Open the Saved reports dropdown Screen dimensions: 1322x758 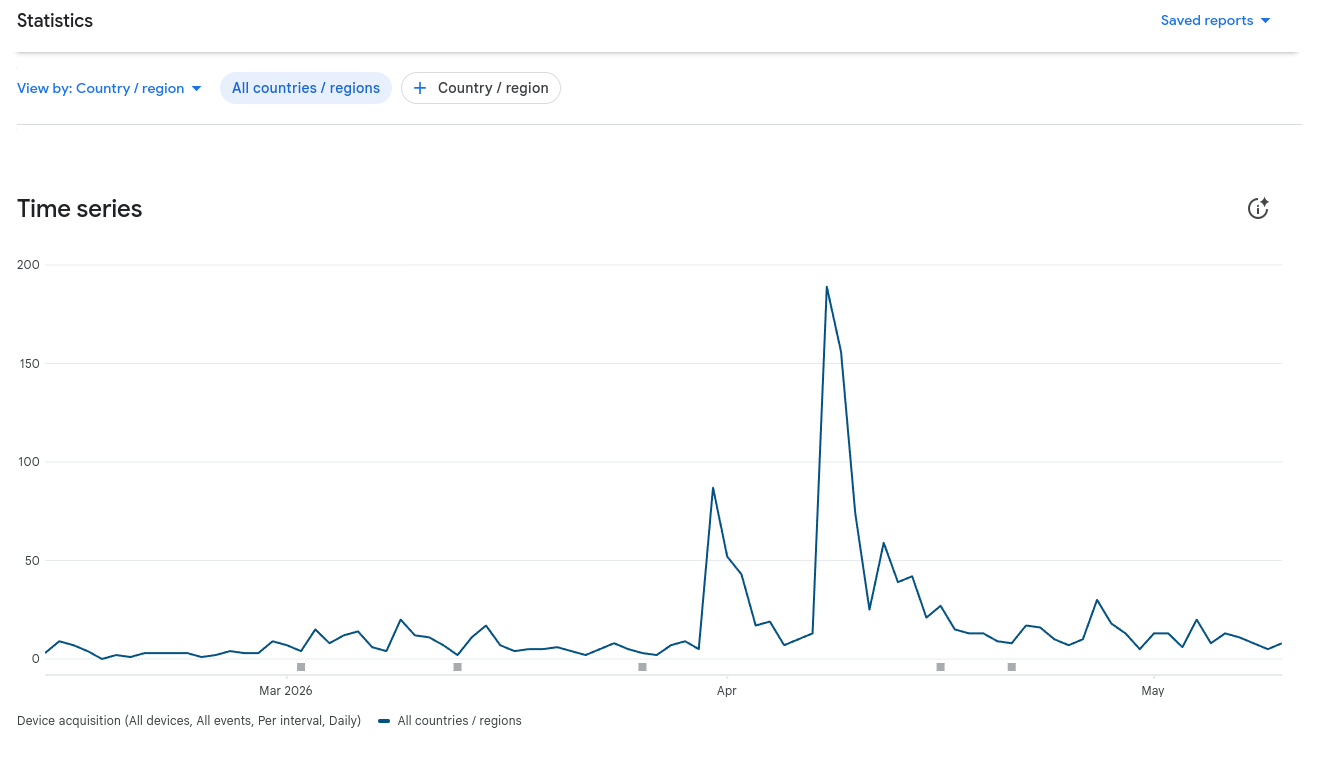(1215, 20)
